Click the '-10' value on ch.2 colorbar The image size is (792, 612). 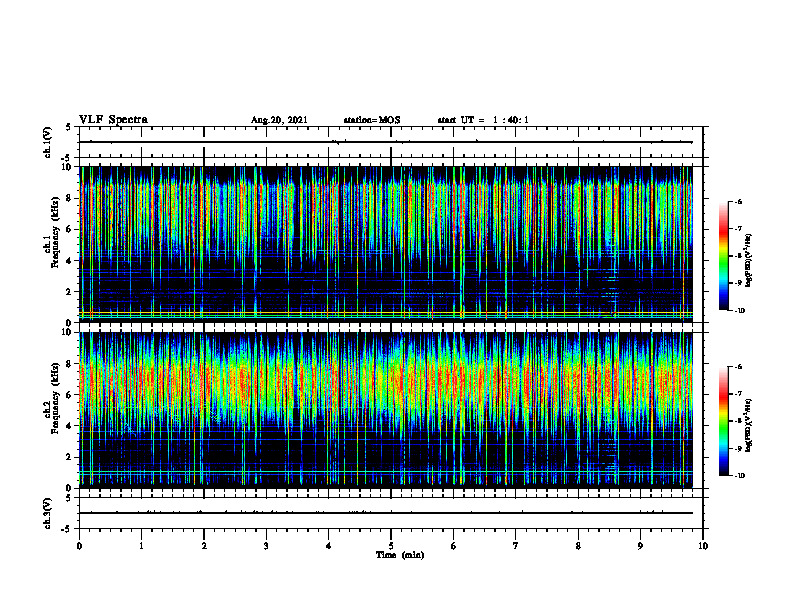[739, 476]
